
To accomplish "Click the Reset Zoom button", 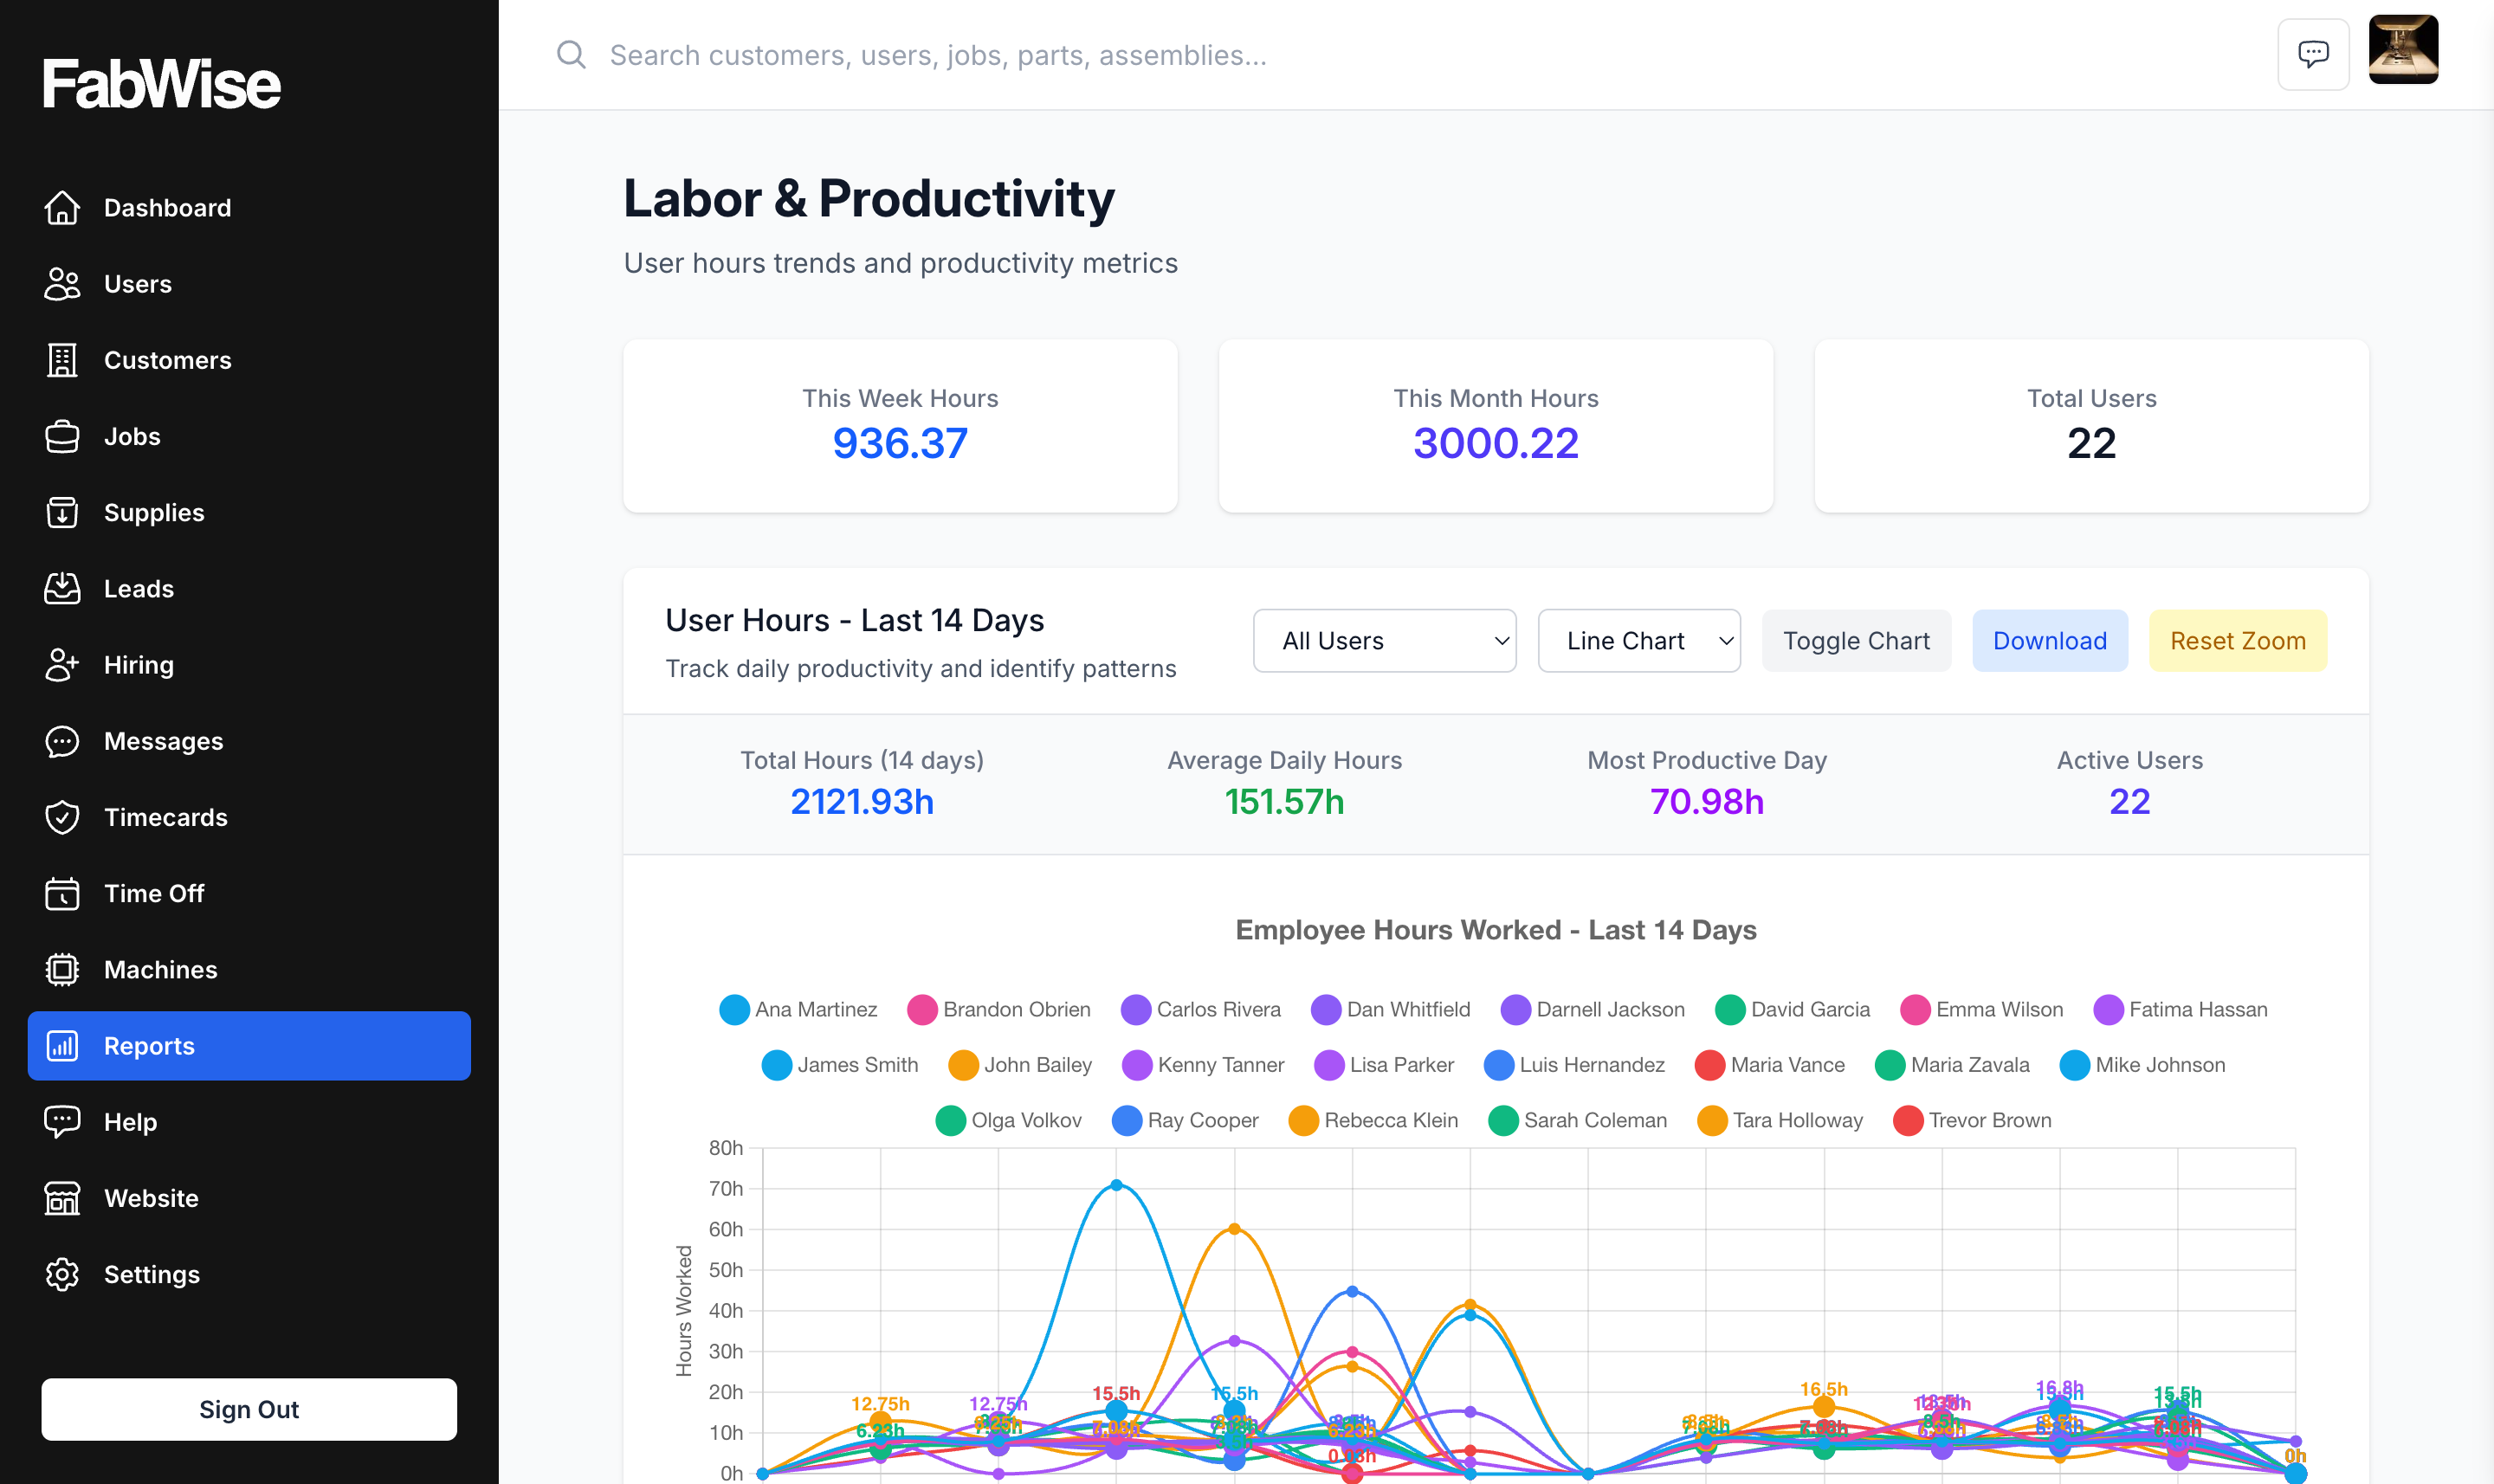I will pyautogui.click(x=2238, y=641).
